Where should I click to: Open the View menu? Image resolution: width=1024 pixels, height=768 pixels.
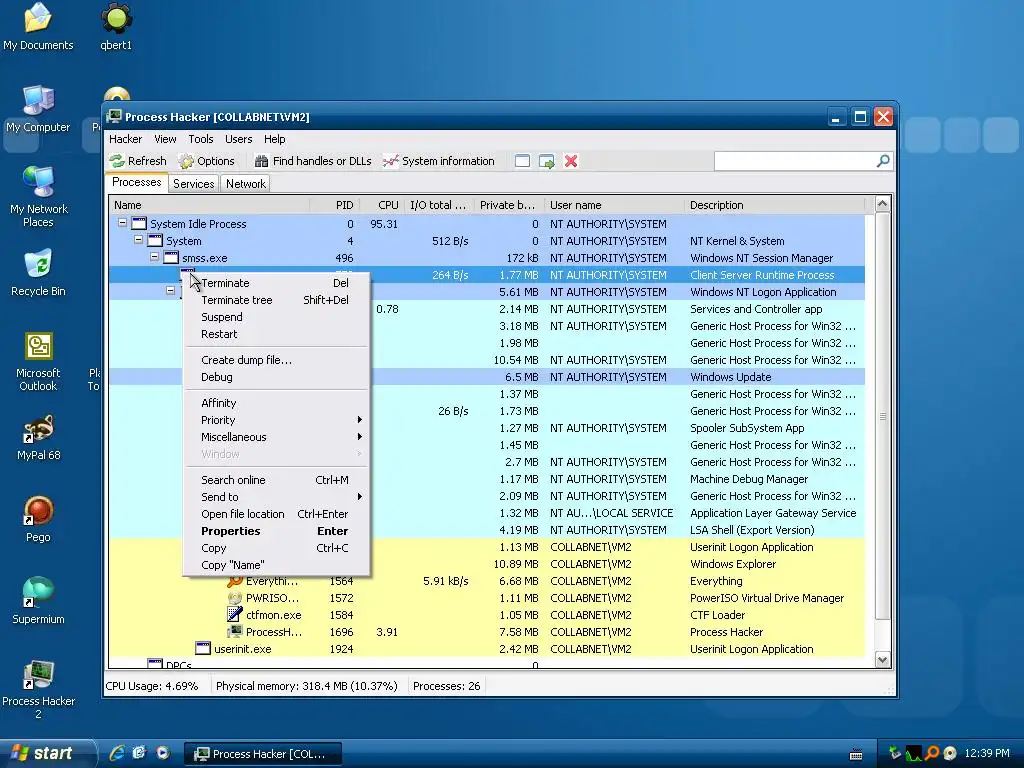[x=165, y=139]
